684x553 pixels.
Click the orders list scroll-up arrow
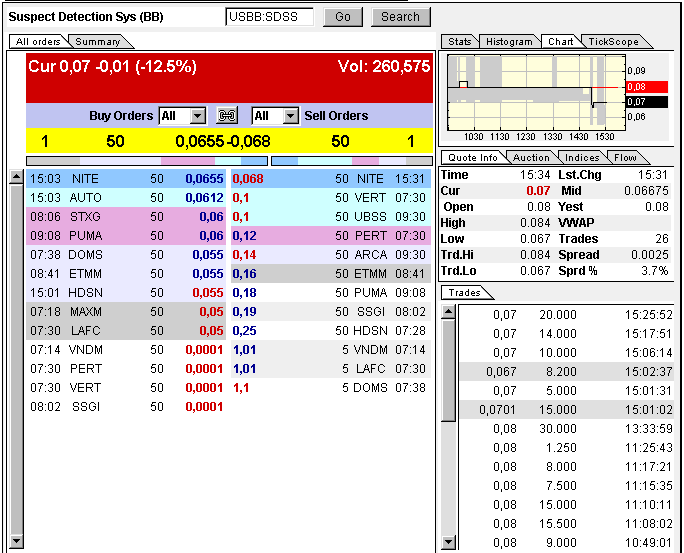coord(16,178)
